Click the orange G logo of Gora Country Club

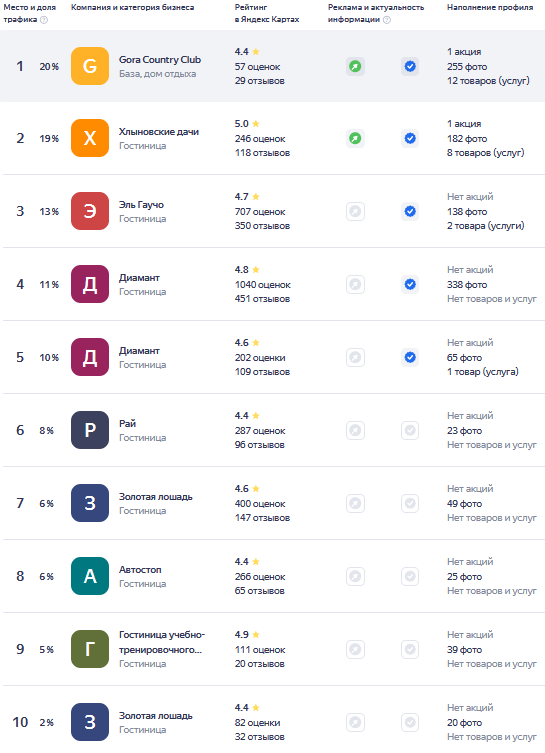[x=90, y=66]
